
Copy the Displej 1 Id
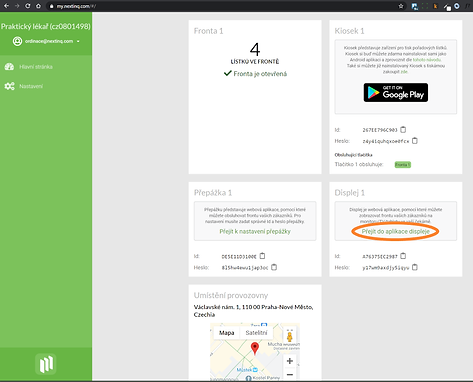coord(403,256)
